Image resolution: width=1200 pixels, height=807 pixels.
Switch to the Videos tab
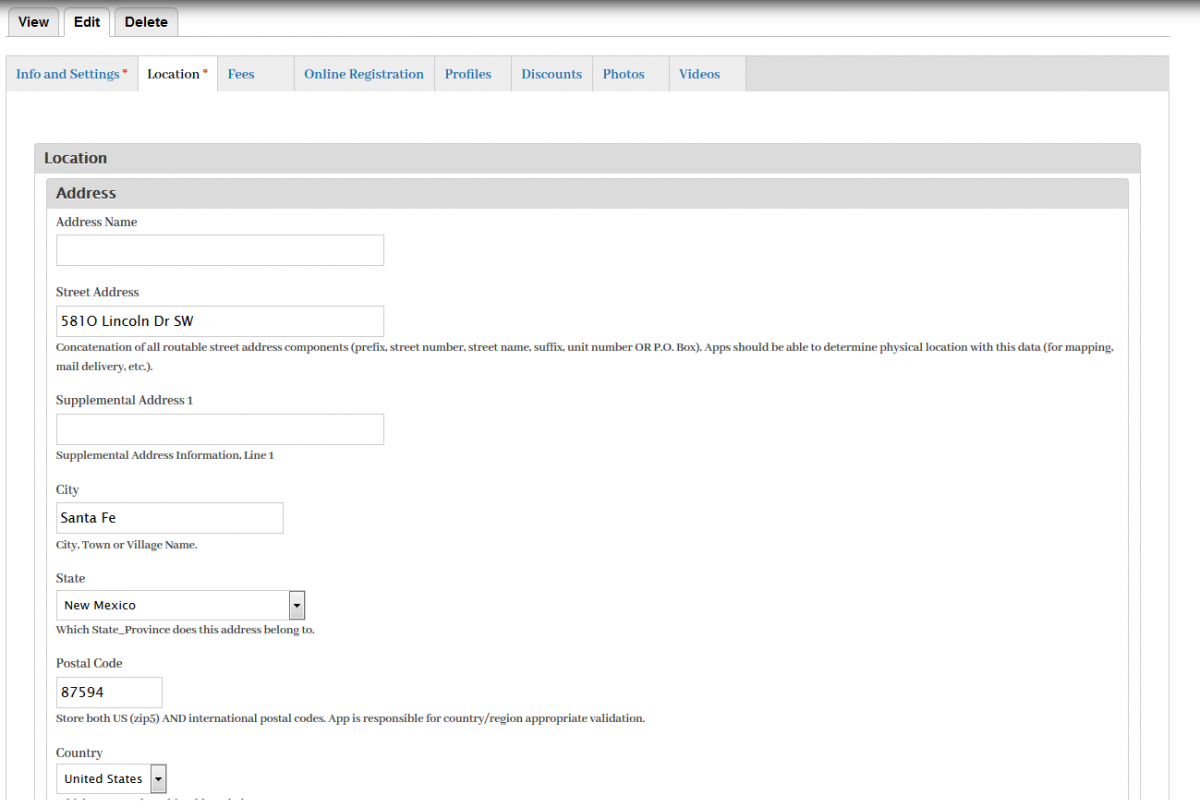pos(699,74)
